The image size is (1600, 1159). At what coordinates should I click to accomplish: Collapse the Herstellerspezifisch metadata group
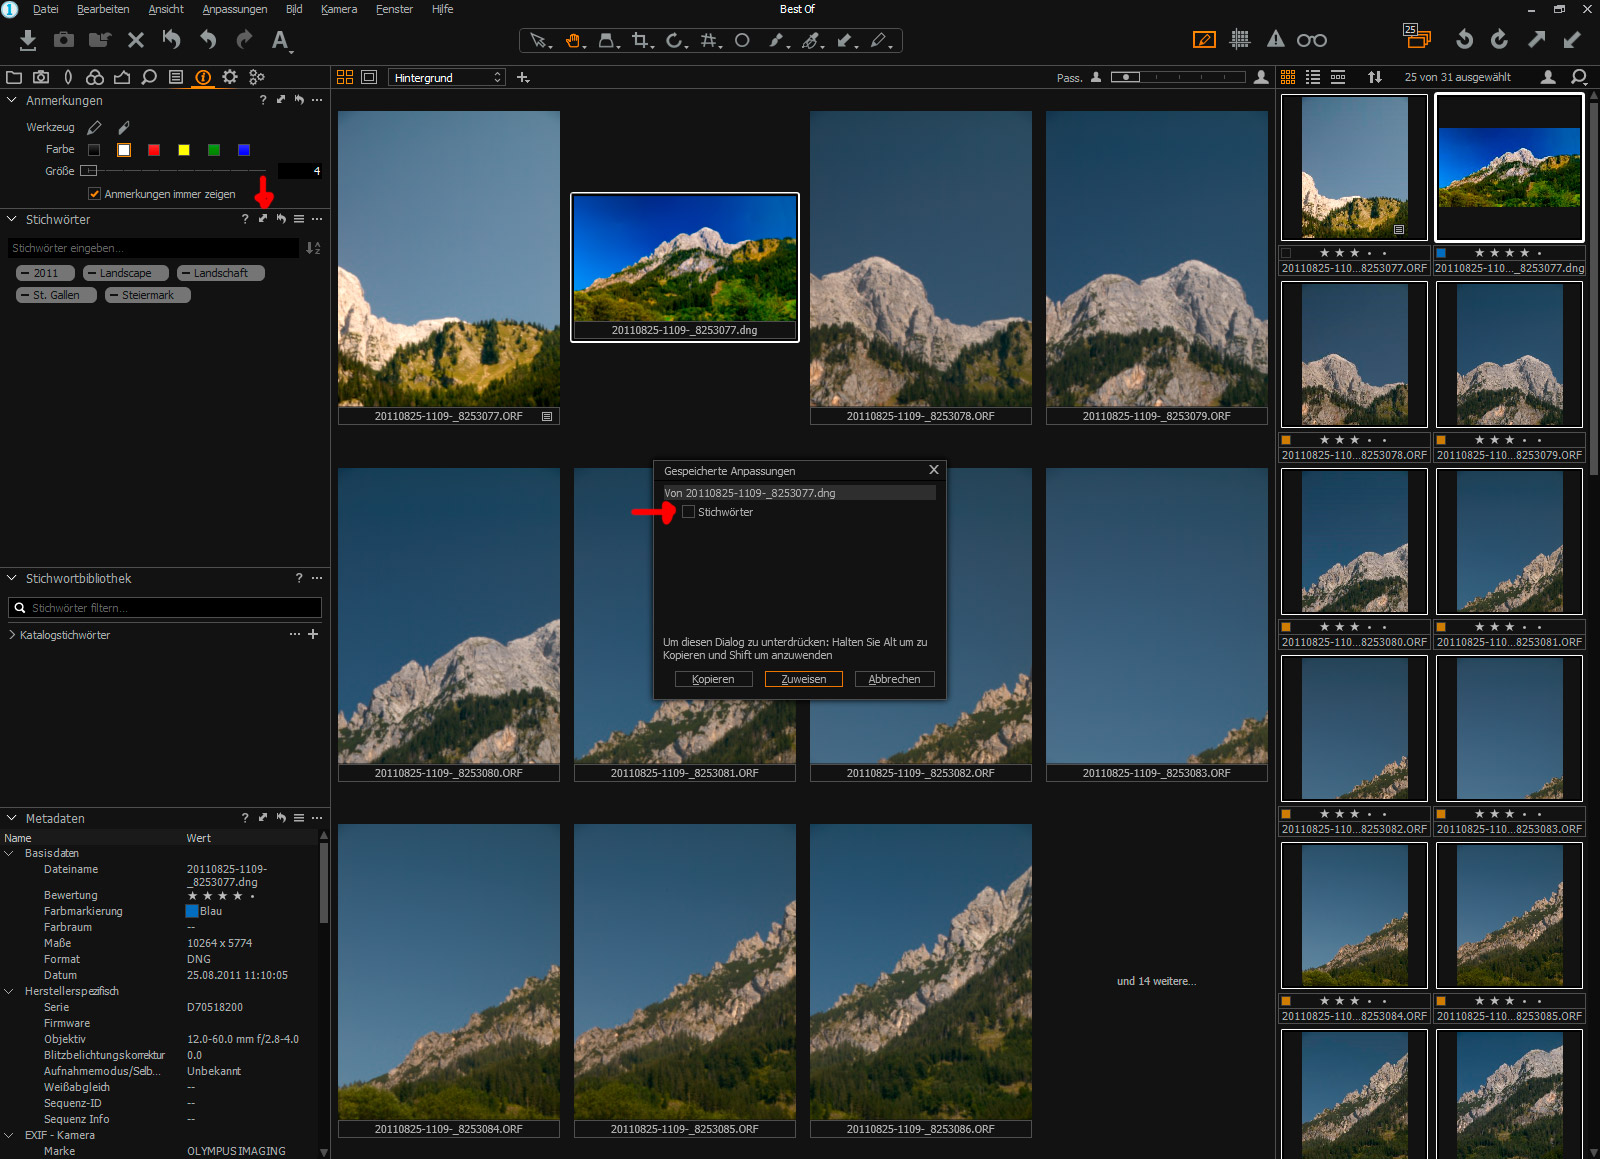[10, 991]
